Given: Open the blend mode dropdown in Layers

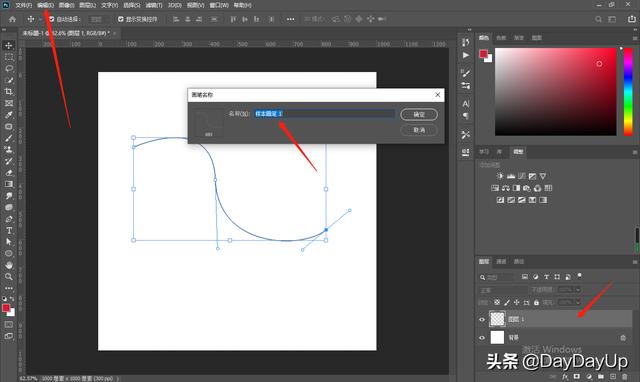Looking at the screenshot, I should [x=503, y=290].
